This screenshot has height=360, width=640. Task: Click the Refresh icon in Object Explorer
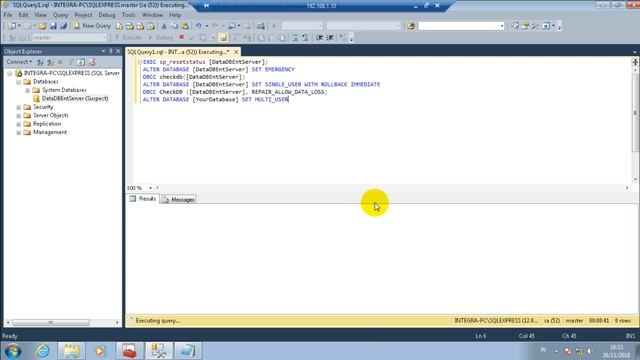81,62
